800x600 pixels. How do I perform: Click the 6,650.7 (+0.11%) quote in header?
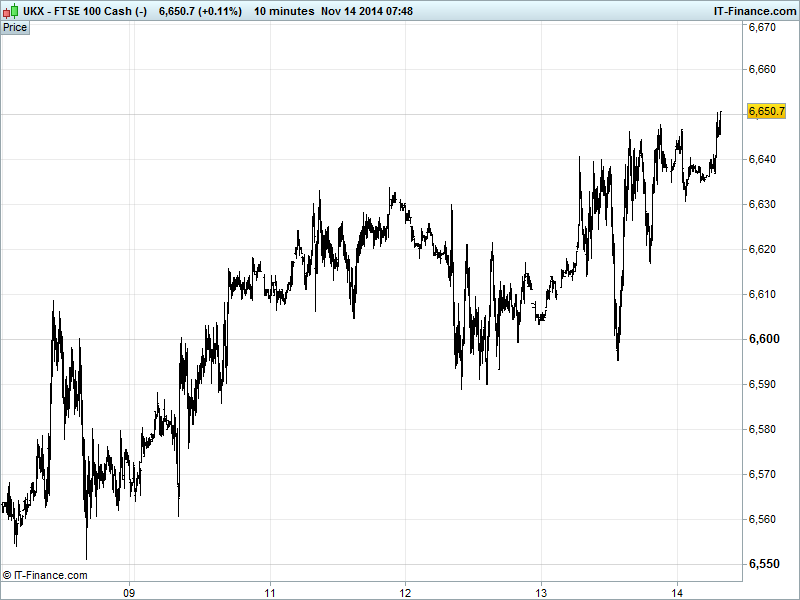point(201,10)
